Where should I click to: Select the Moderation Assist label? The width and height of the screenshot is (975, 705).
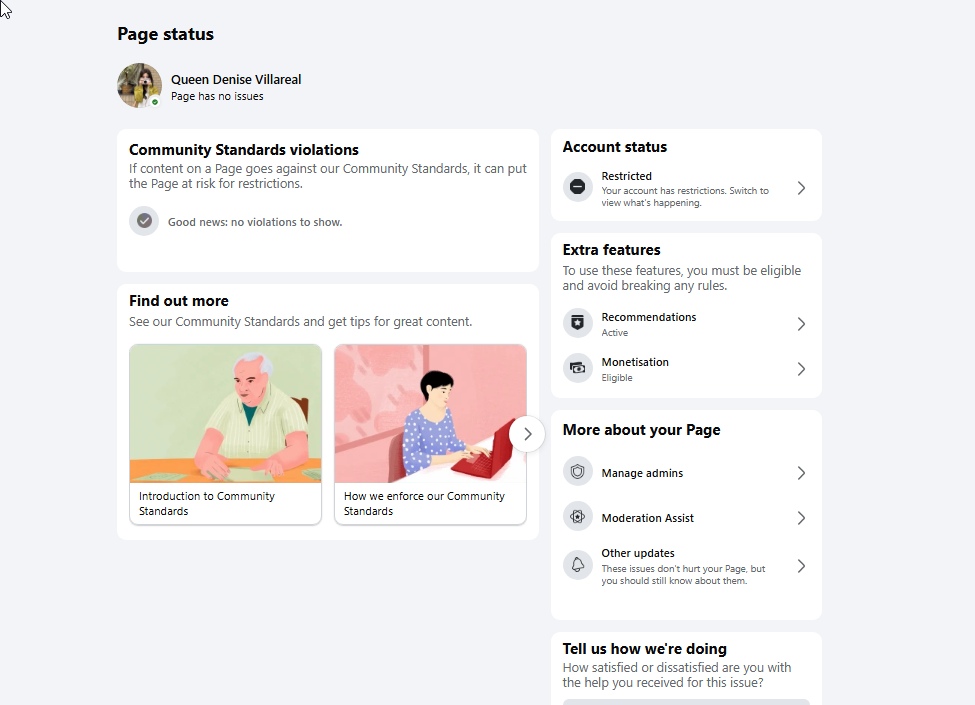[x=647, y=518]
